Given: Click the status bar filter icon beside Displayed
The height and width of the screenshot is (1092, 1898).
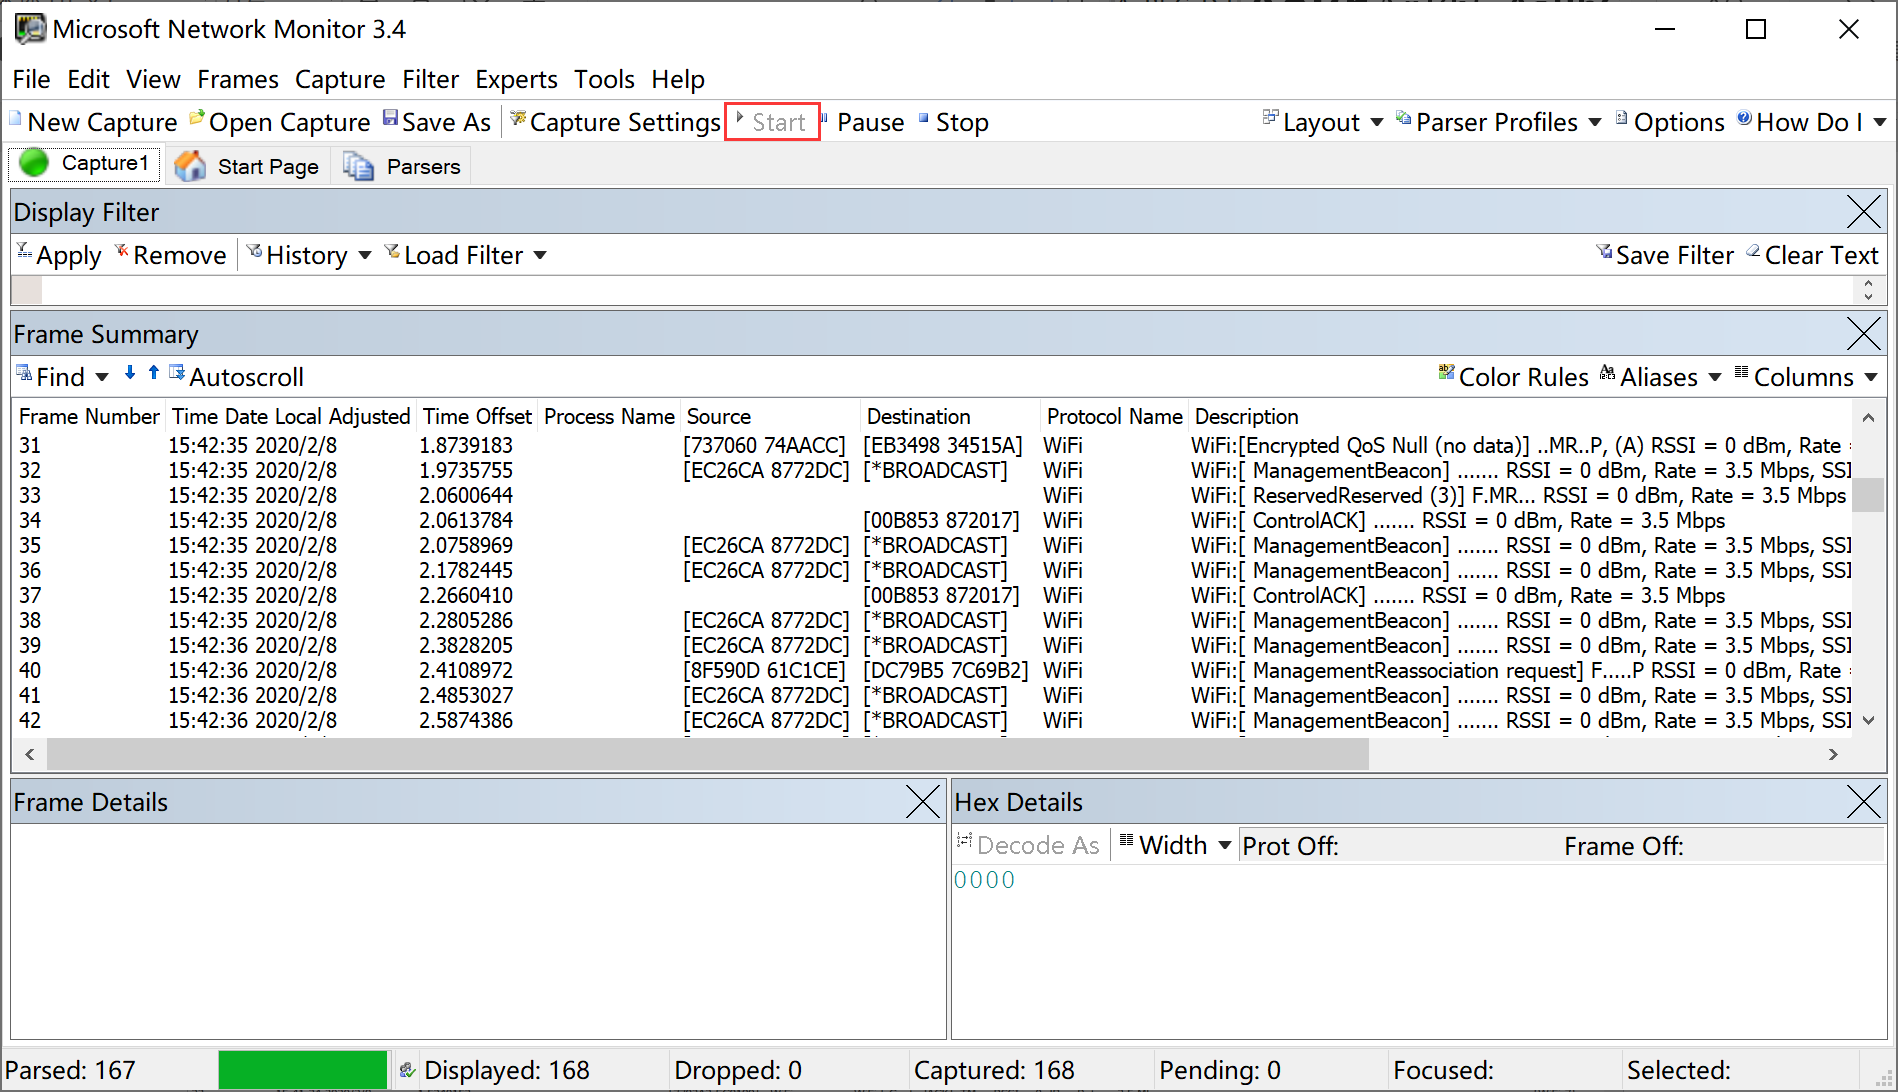Looking at the screenshot, I should (x=407, y=1070).
